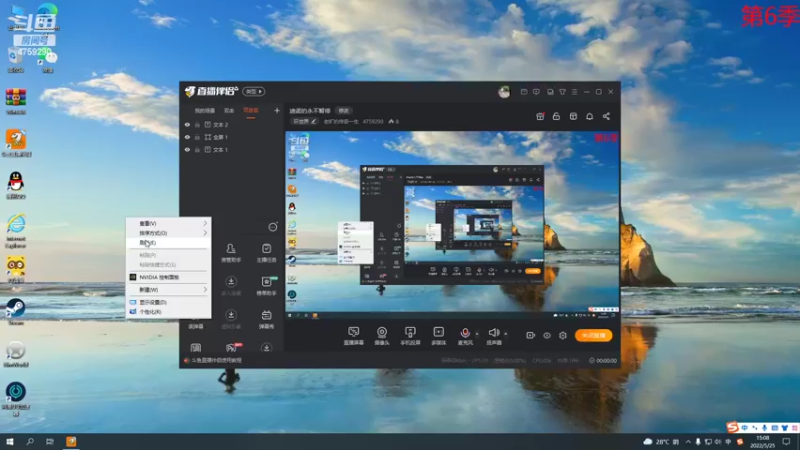Lock the 全屏 1 layer
The height and width of the screenshot is (450, 800).
197,137
